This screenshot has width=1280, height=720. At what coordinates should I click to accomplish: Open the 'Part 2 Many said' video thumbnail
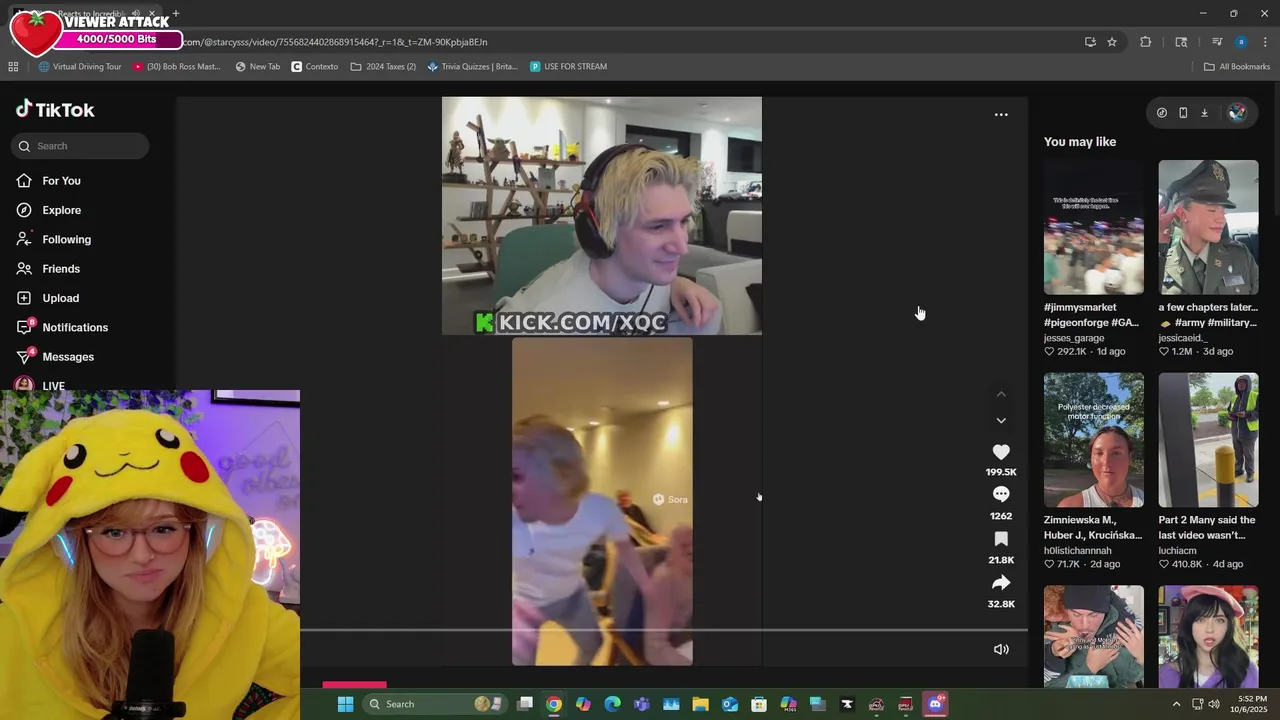(1208, 440)
